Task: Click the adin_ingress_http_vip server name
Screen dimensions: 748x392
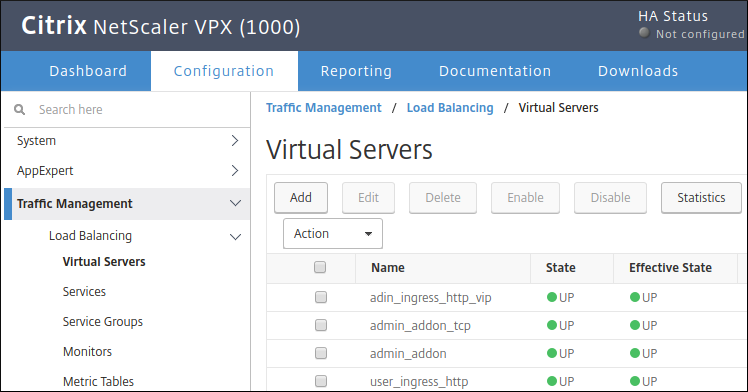Action: pyautogui.click(x=431, y=298)
